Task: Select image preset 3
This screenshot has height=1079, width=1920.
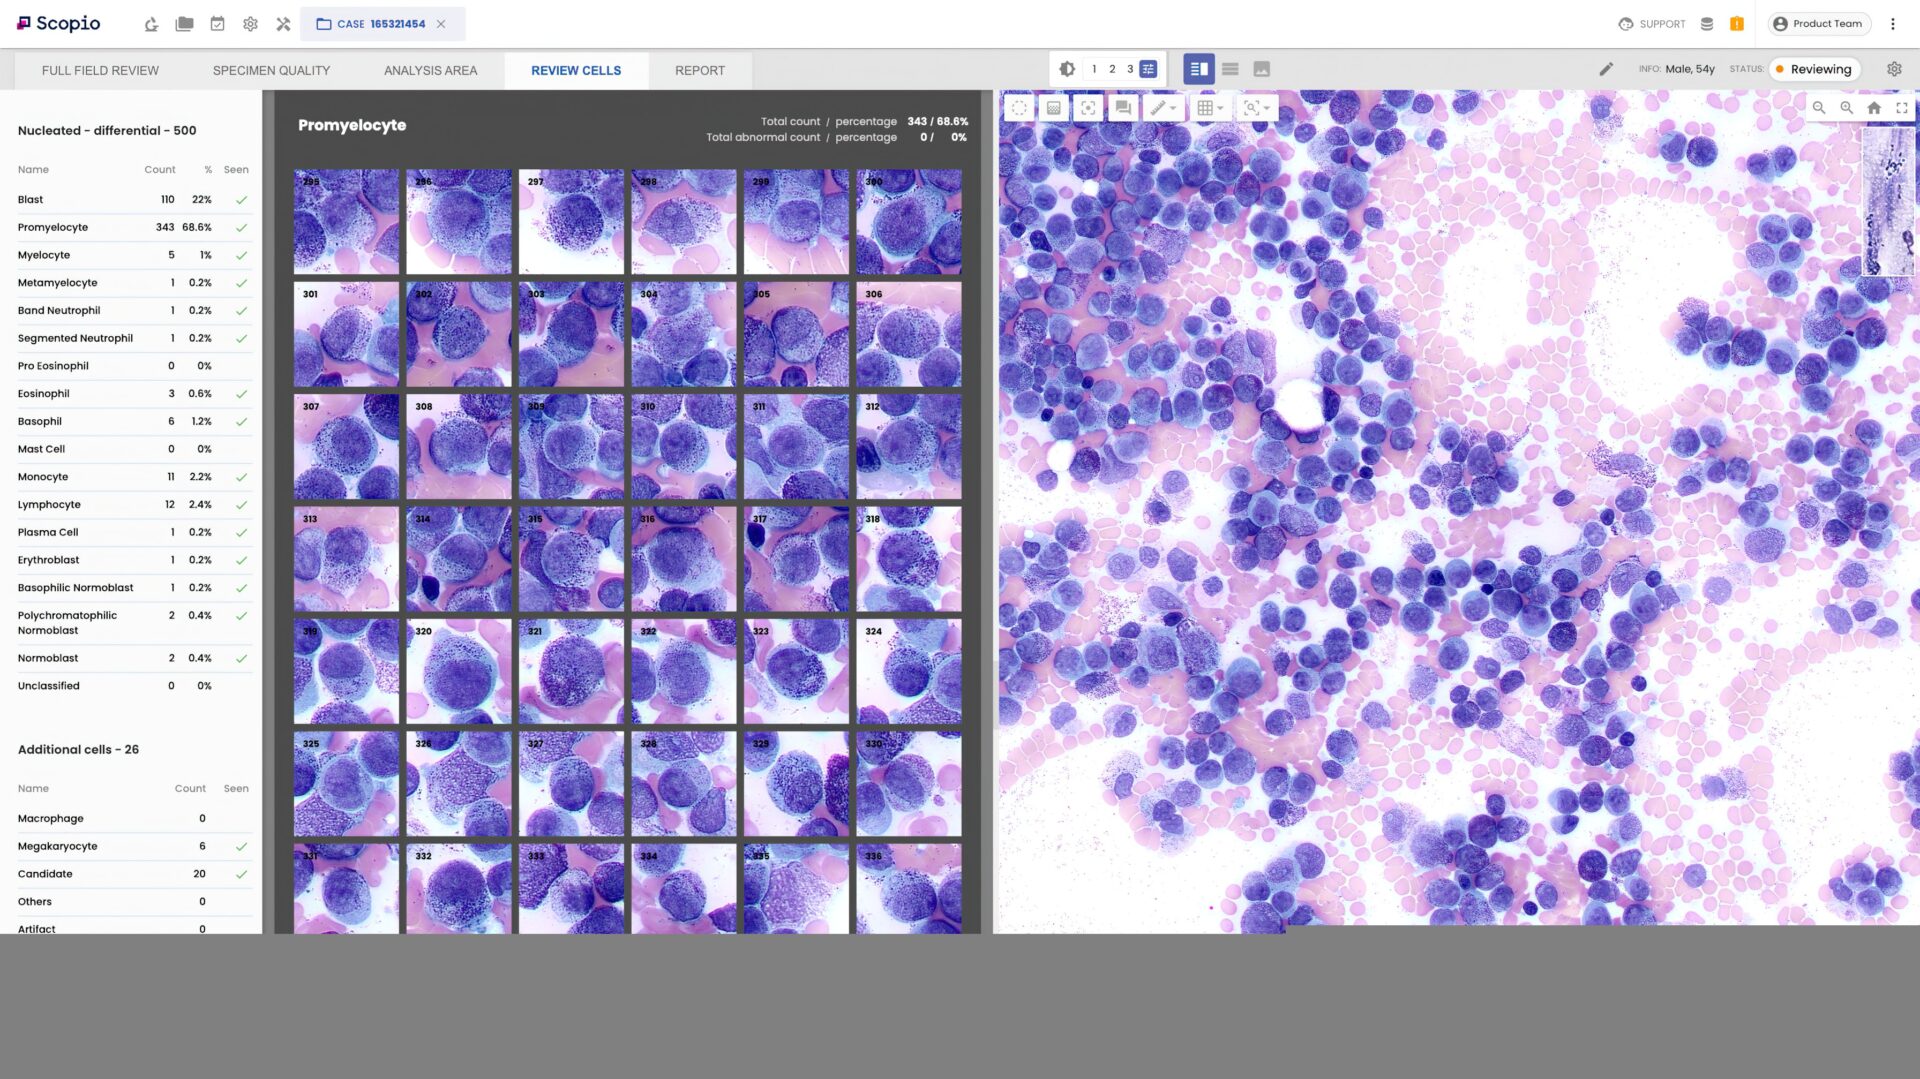Action: click(x=1130, y=69)
